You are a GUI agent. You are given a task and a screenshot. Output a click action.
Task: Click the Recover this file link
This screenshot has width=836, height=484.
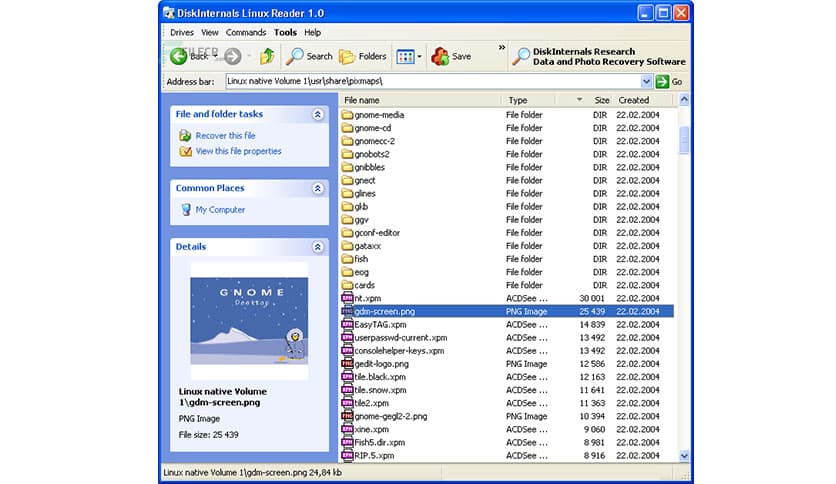226,135
